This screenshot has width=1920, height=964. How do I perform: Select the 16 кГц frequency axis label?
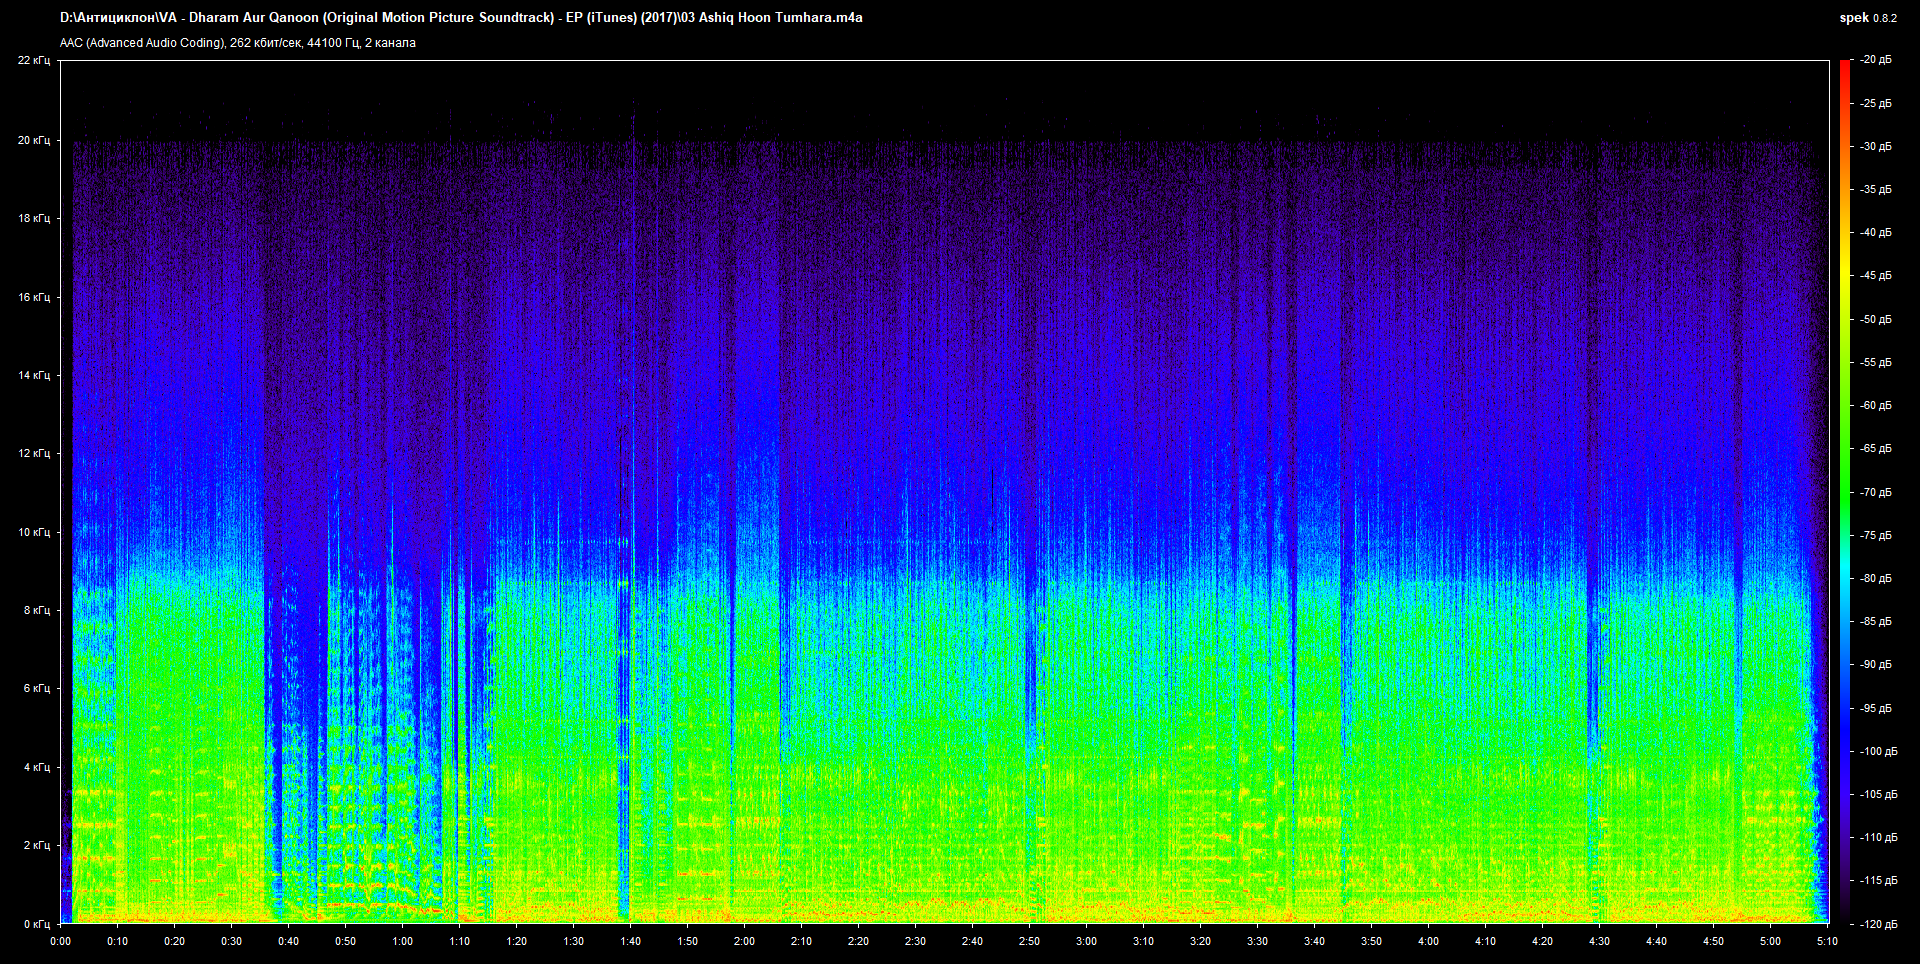click(34, 297)
